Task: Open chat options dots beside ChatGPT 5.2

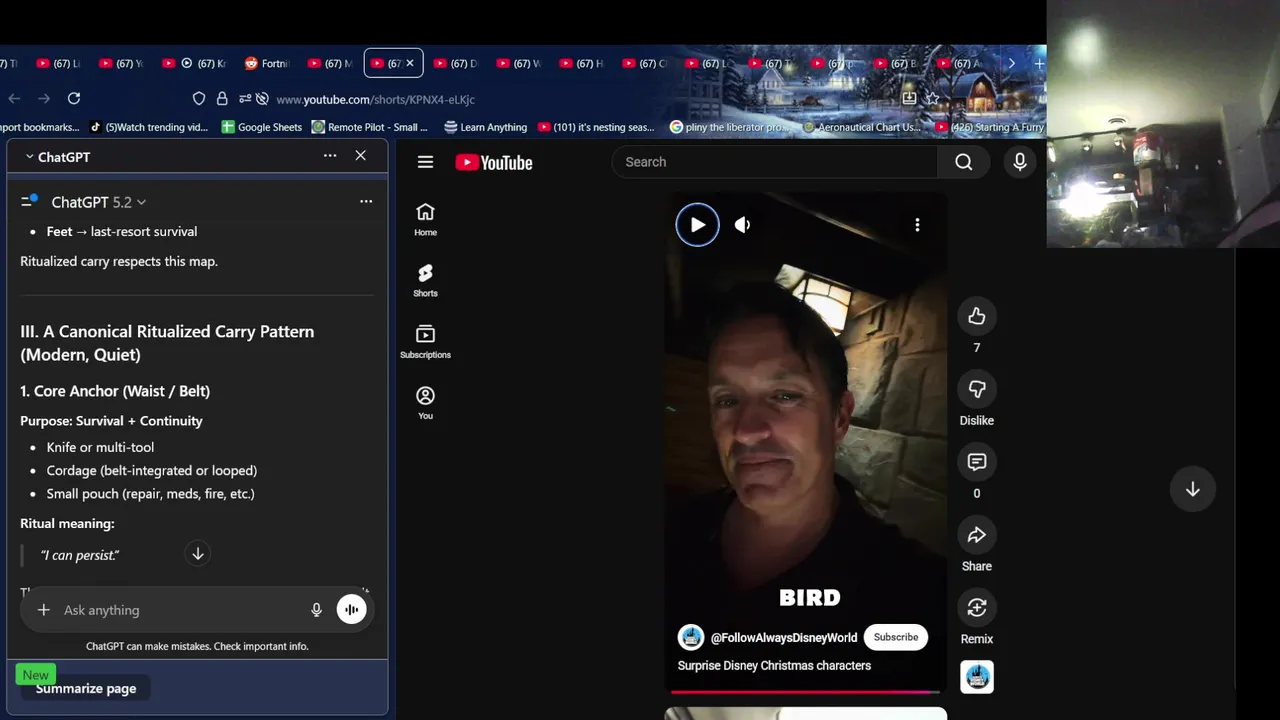Action: click(x=366, y=201)
